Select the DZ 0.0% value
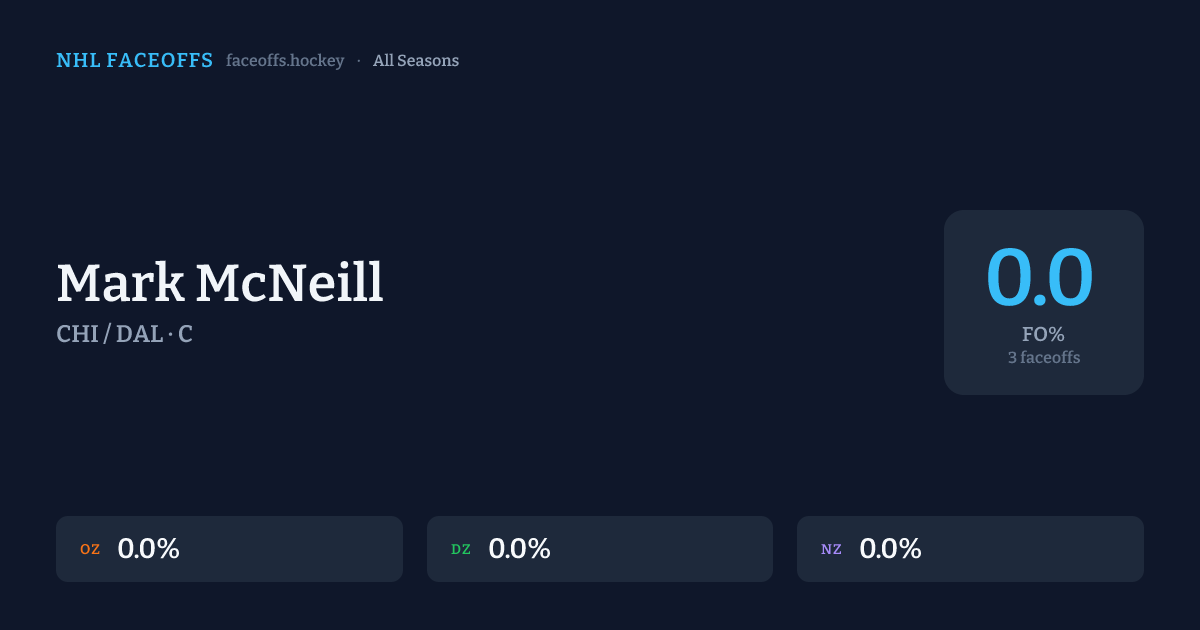Screen dimensions: 1200x630 pos(519,549)
